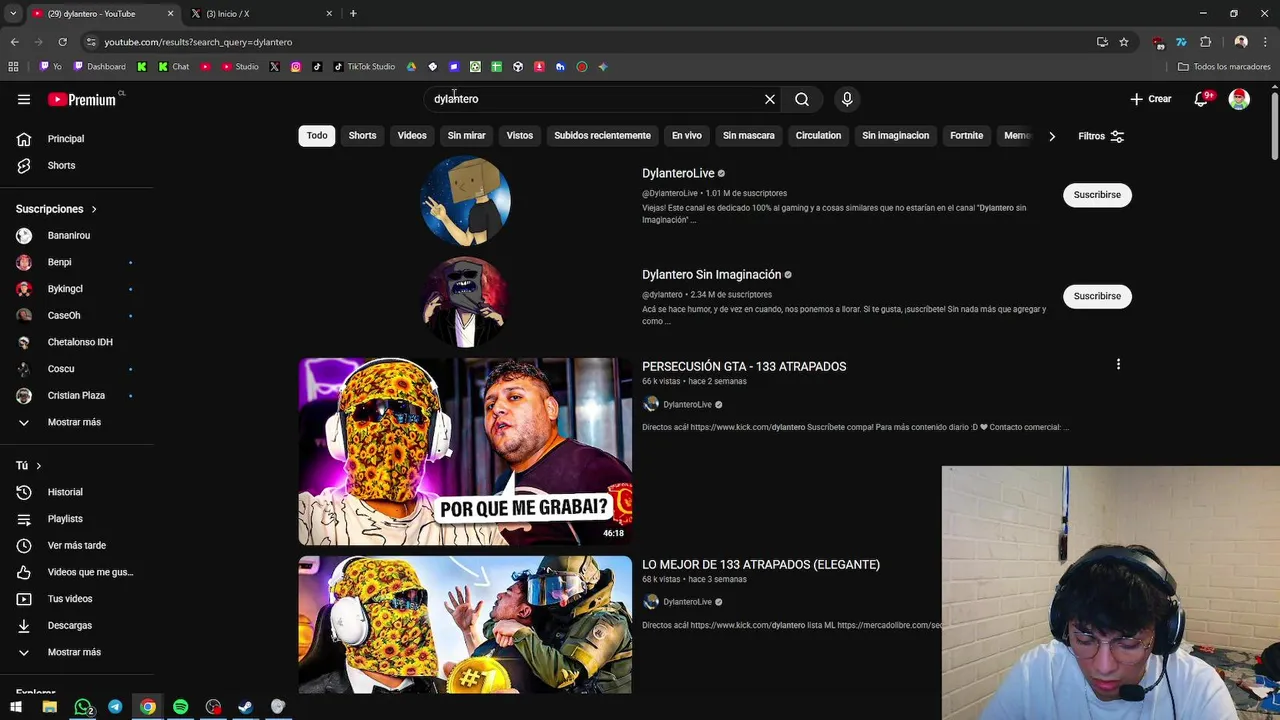Open Dylantero Sin Imaginación channel avatar

pos(465,301)
